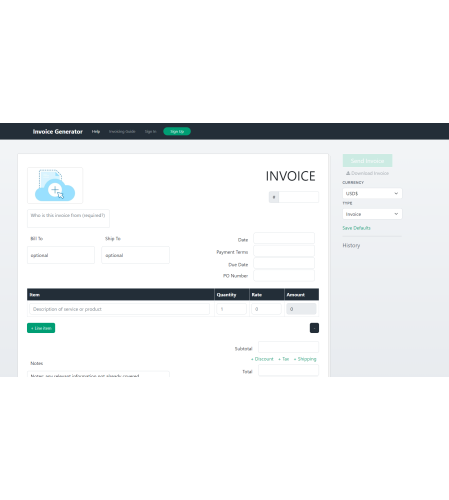Click the Save Defaults link
Image resolution: width=449 pixels, height=500 pixels.
pyautogui.click(x=356, y=228)
